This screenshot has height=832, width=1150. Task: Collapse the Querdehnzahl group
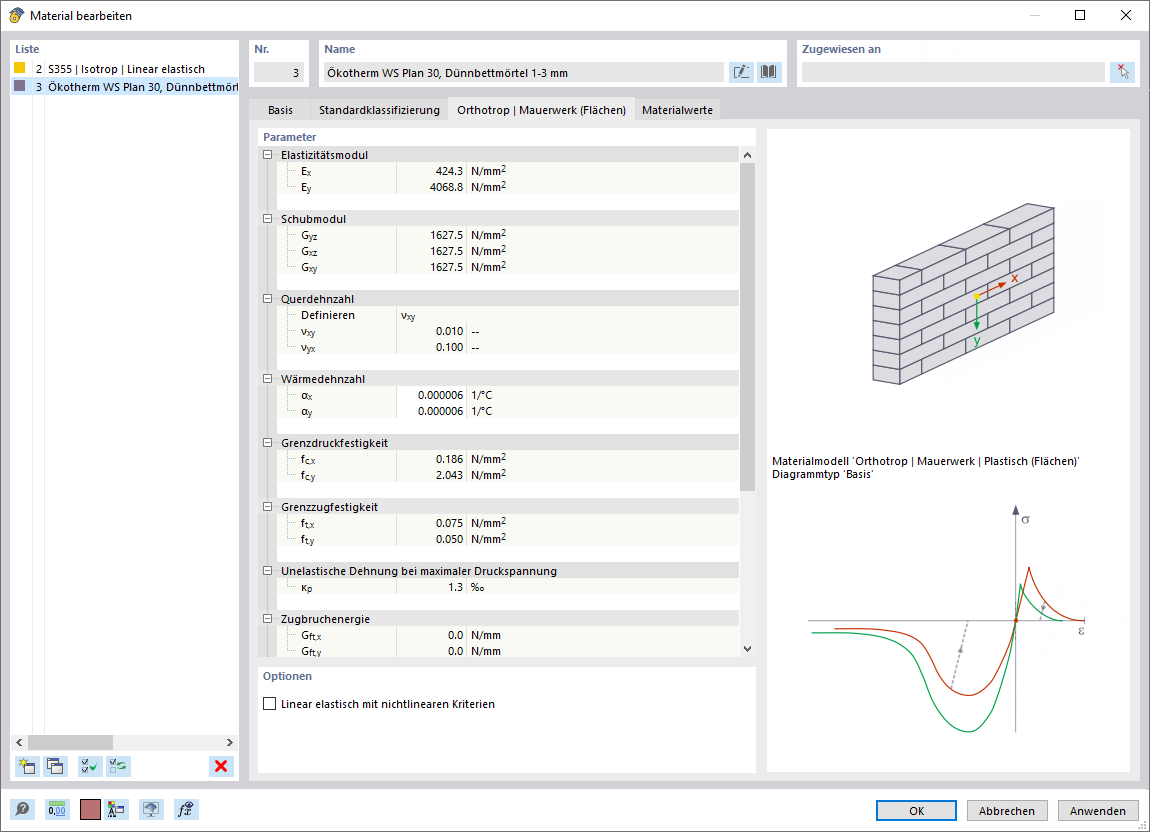[x=268, y=299]
